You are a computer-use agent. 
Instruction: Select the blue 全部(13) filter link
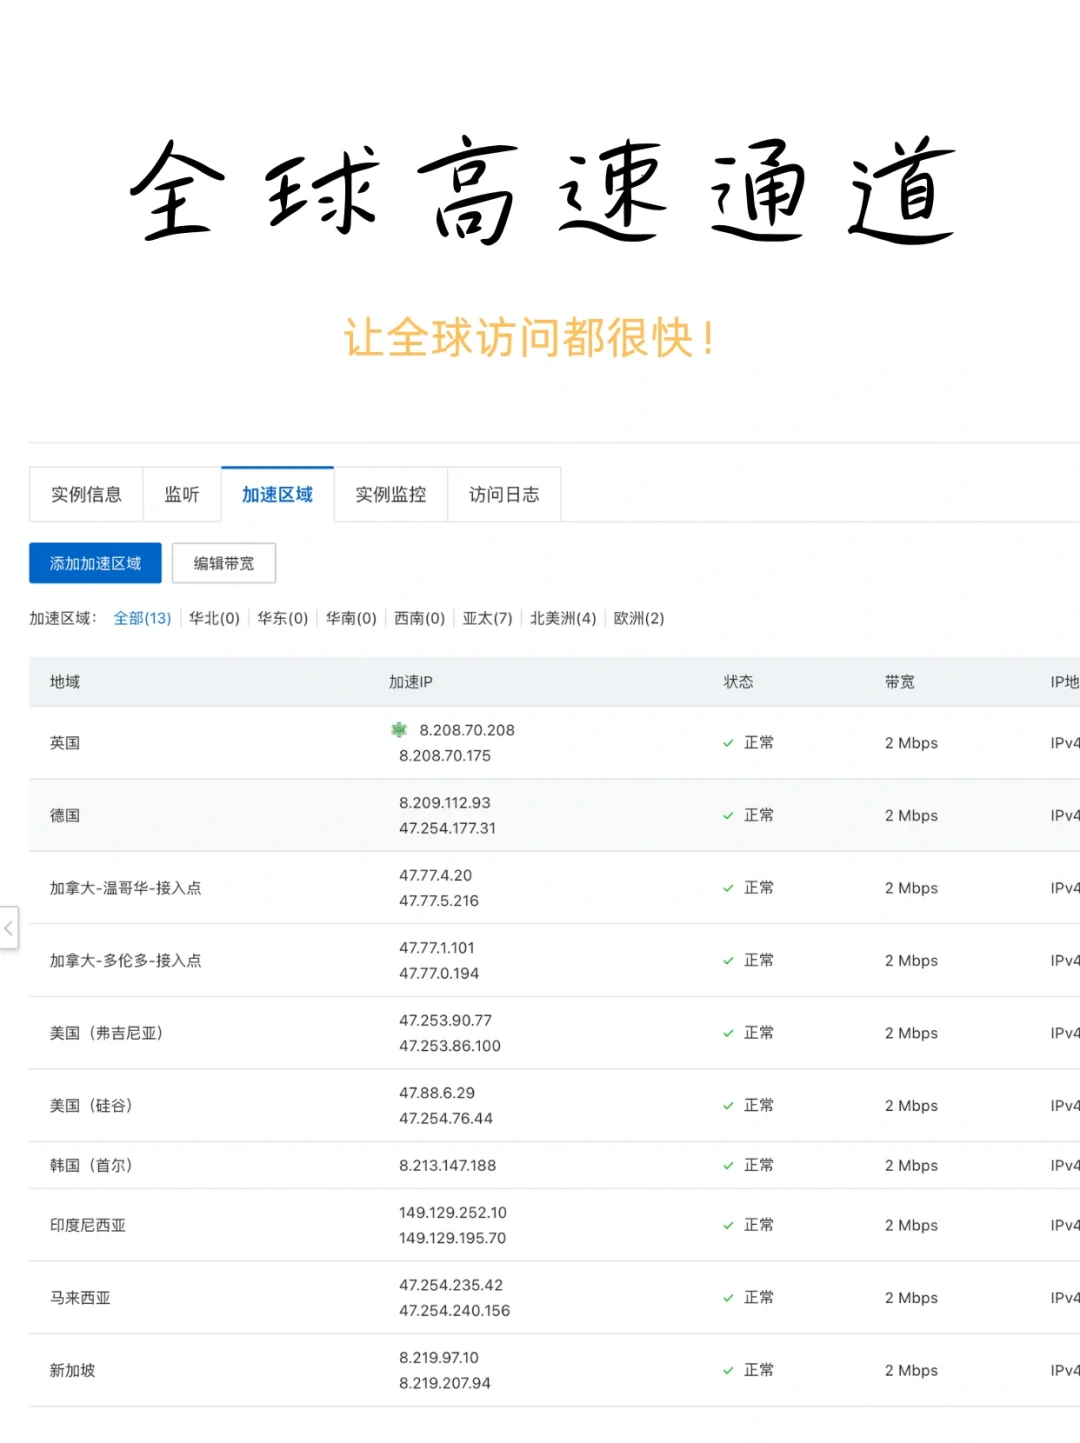point(141,618)
